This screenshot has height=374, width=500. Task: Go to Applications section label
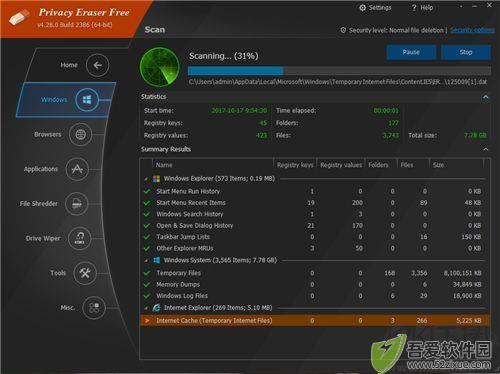click(41, 169)
